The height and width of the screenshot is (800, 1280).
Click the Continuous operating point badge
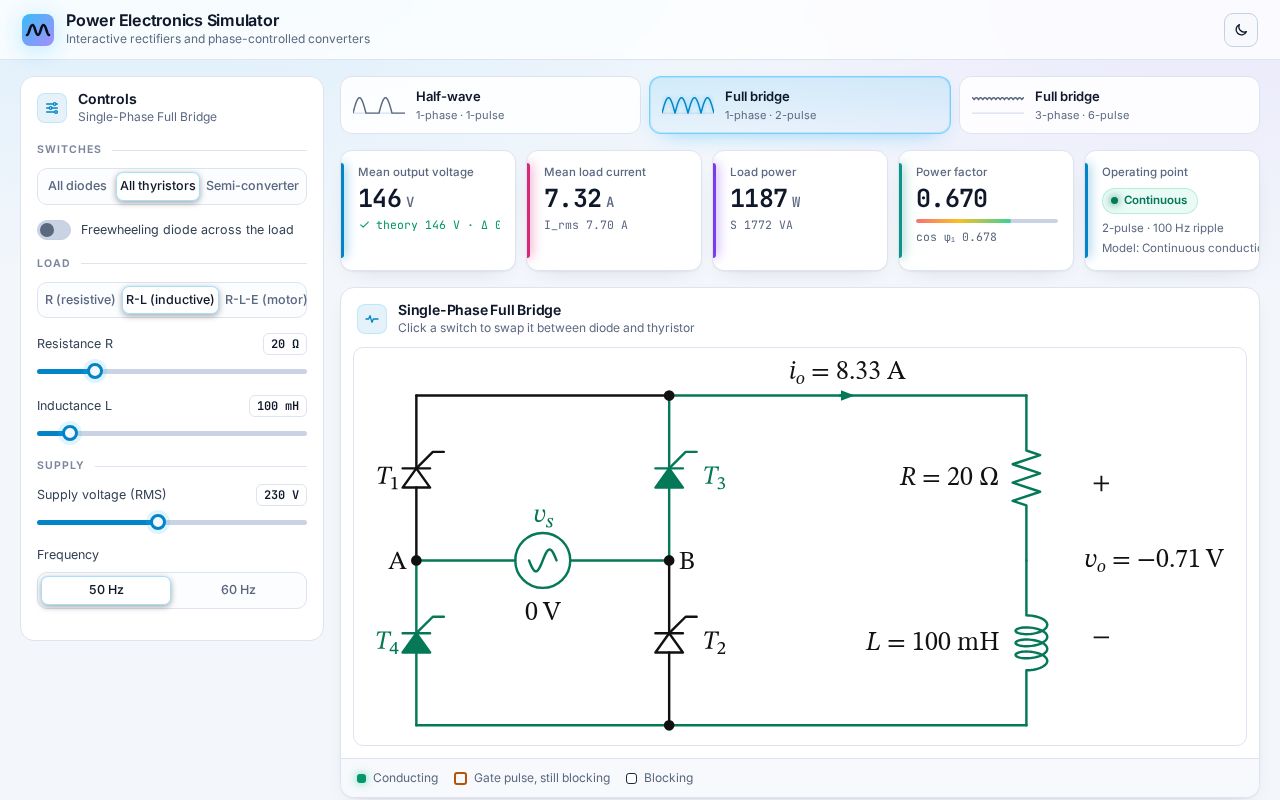pos(1150,200)
